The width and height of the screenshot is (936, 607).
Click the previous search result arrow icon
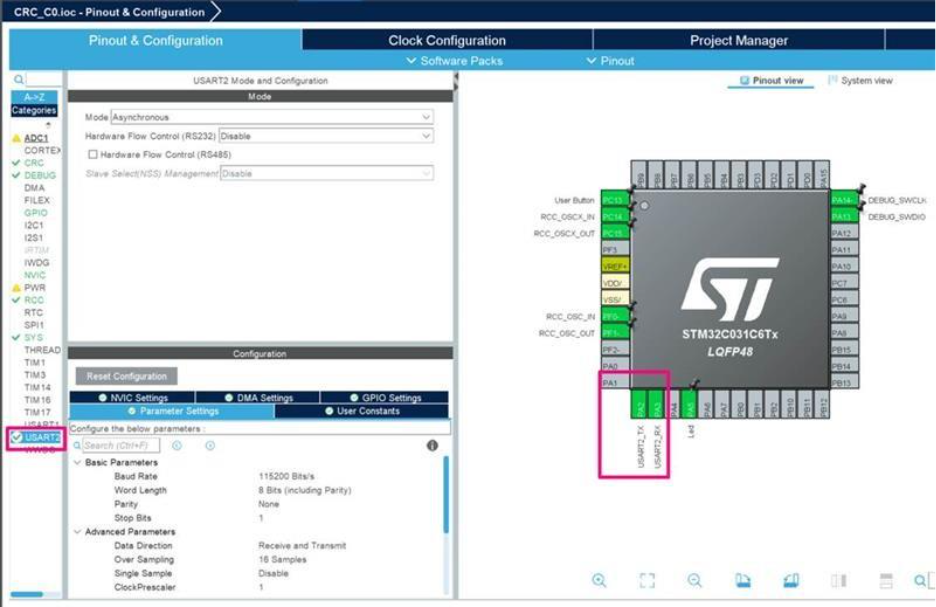(x=177, y=445)
